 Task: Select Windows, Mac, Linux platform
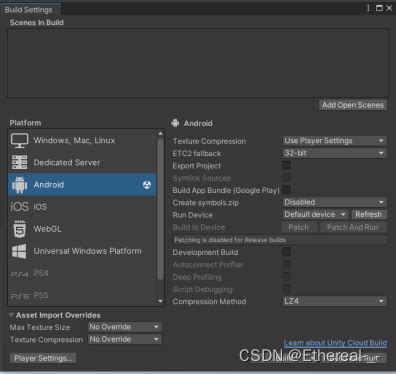click(82, 140)
